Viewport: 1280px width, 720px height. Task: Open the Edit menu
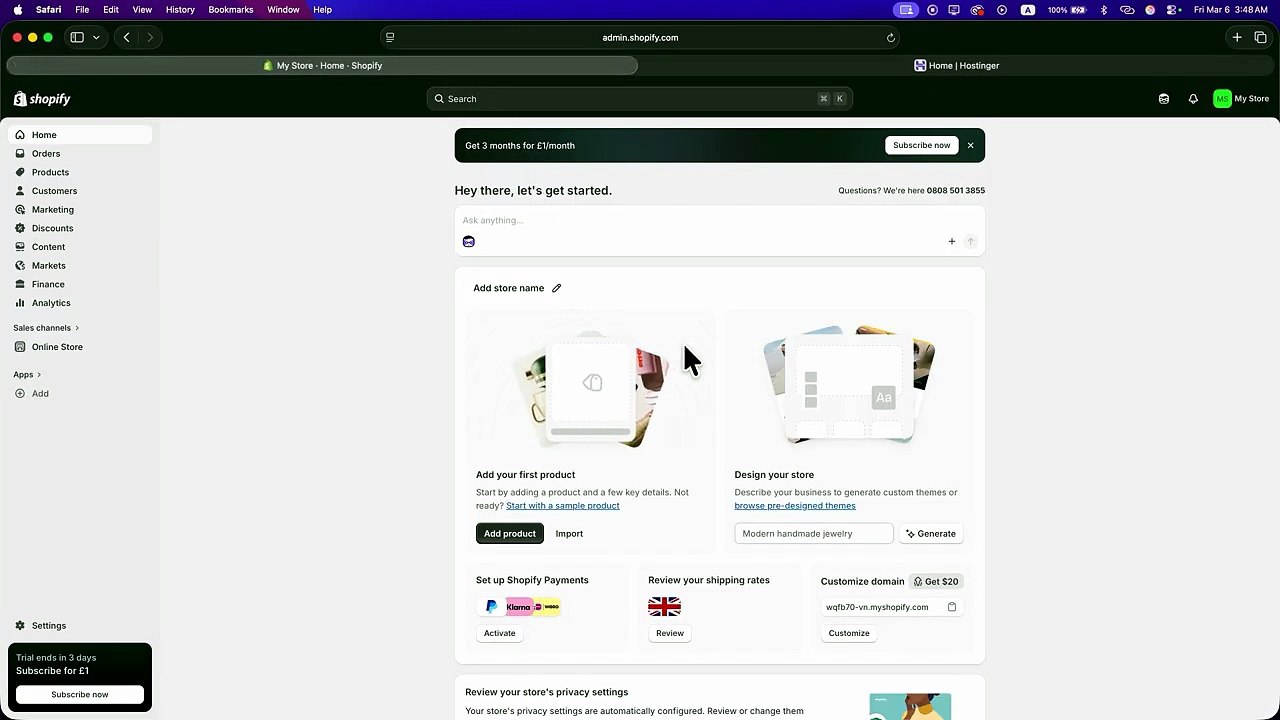tap(111, 10)
